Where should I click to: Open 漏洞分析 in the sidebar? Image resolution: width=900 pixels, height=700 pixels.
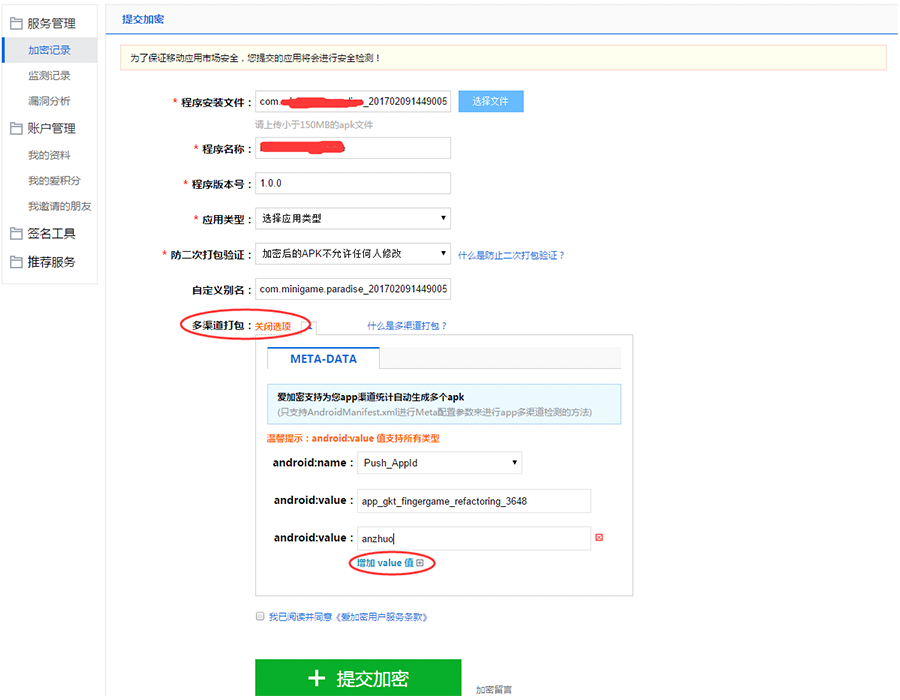pyautogui.click(x=49, y=101)
